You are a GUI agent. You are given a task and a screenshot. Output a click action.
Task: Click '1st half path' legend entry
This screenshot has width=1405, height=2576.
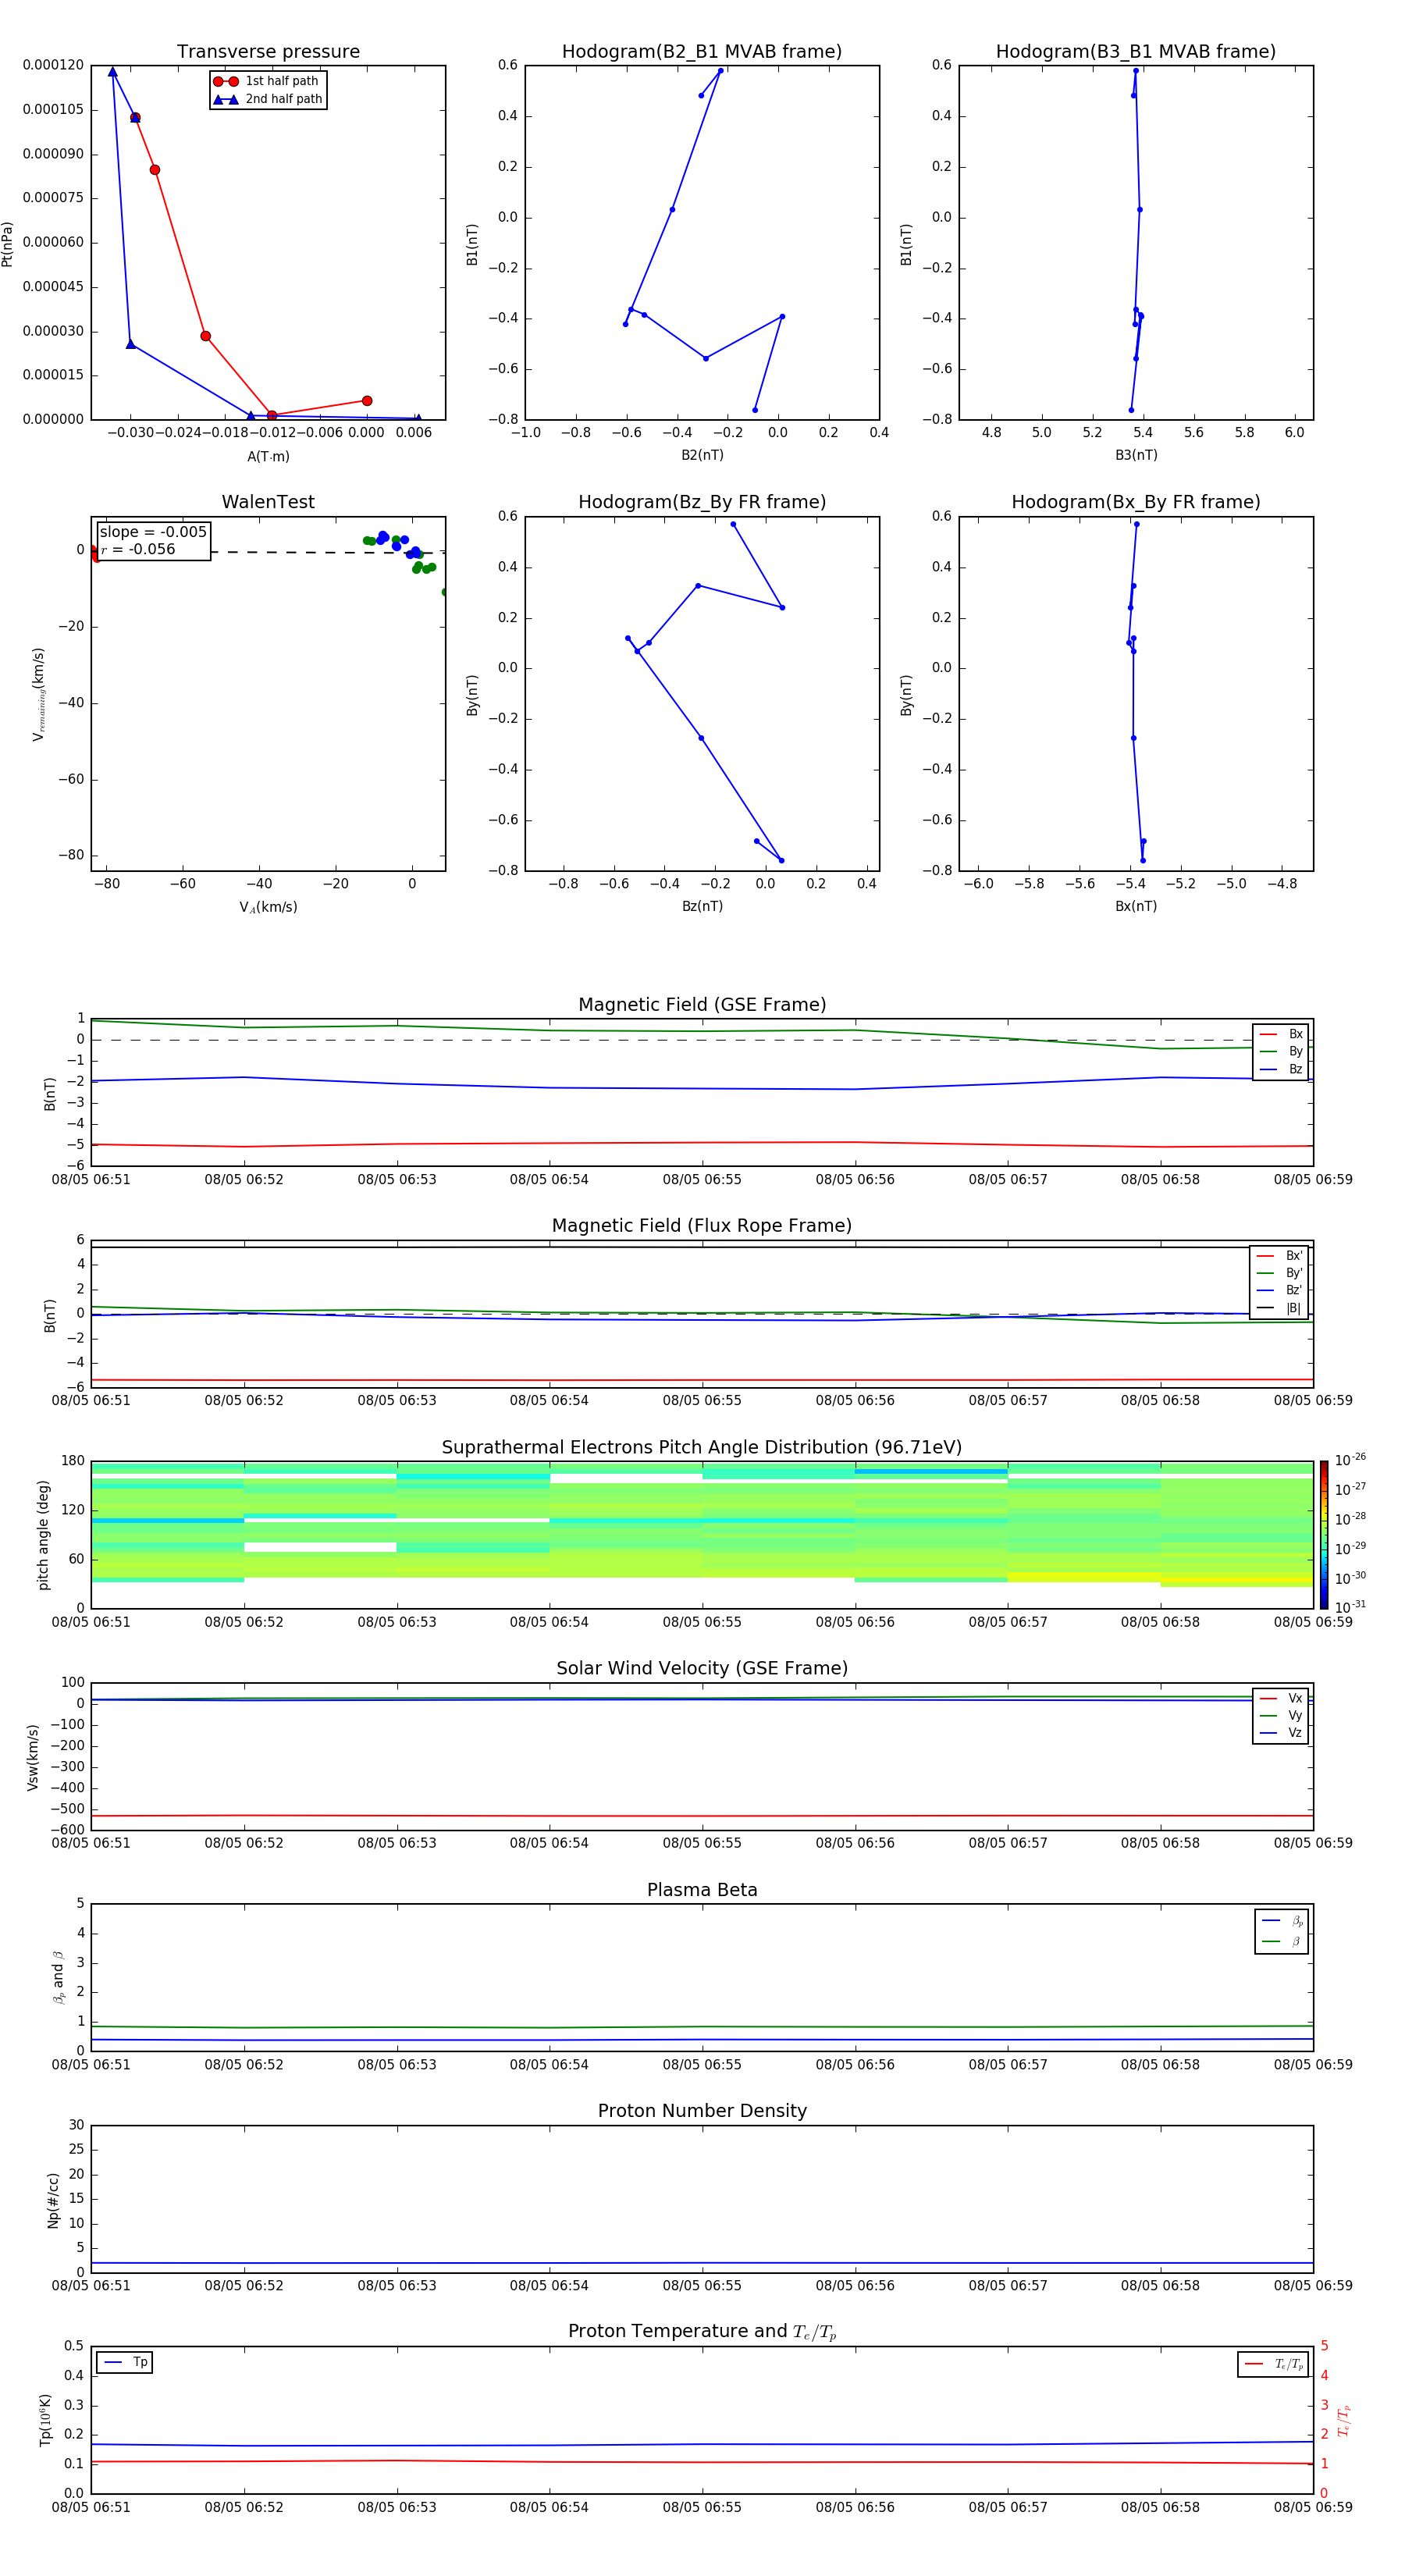click(x=267, y=81)
